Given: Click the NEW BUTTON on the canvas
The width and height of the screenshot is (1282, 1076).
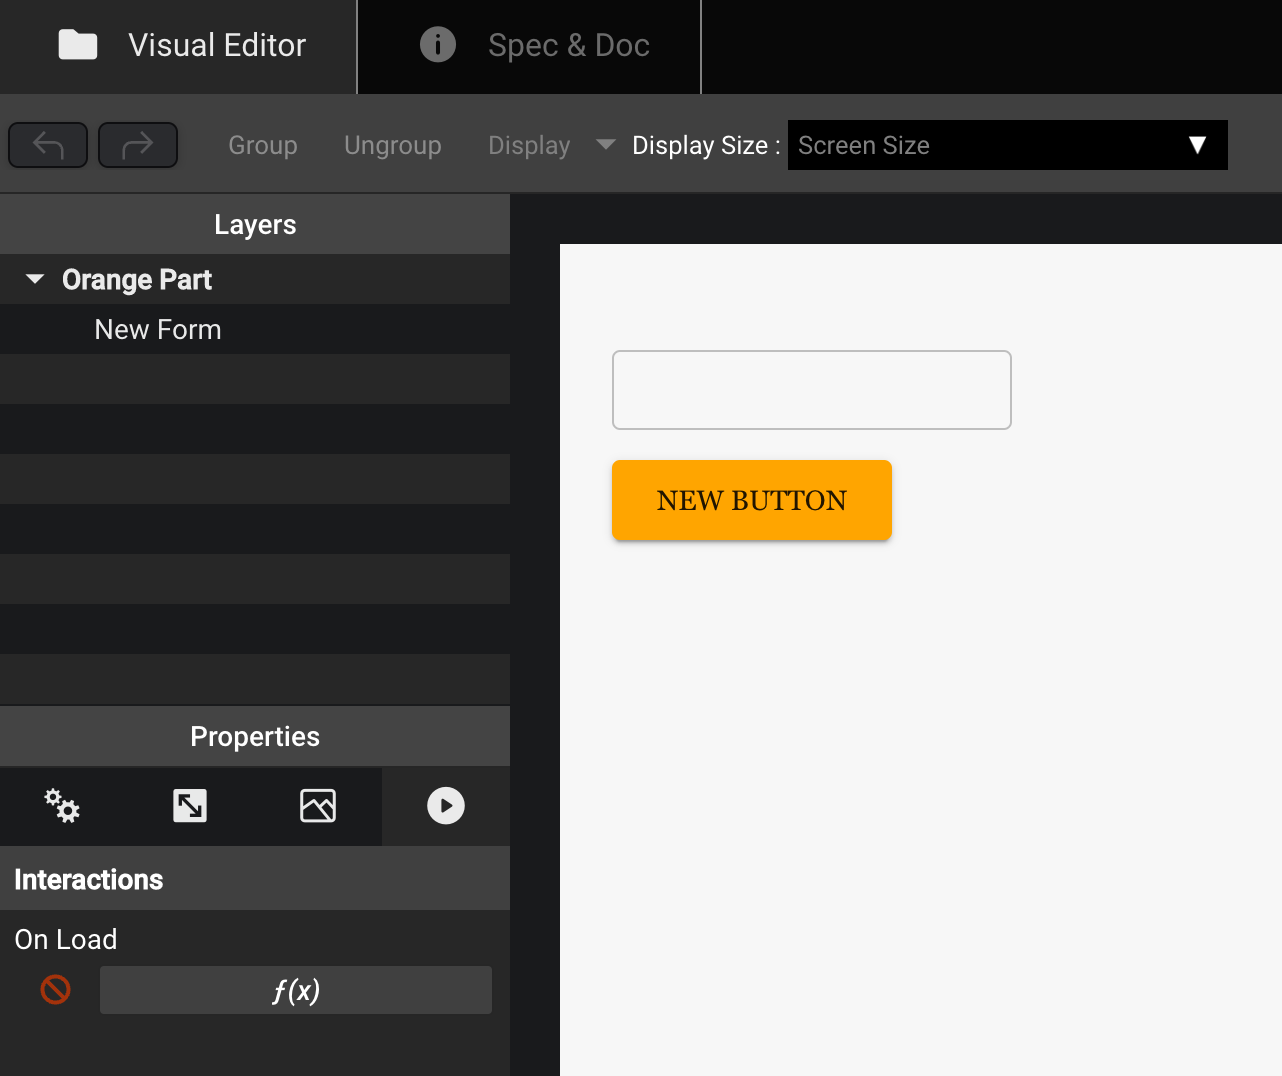Looking at the screenshot, I should [x=751, y=500].
